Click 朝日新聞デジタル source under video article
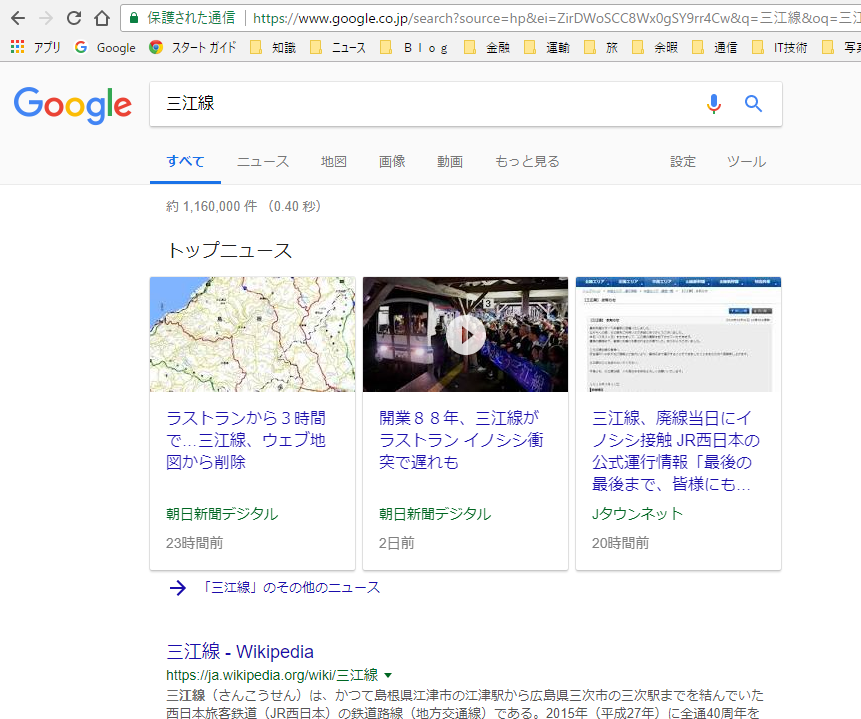 [435, 514]
